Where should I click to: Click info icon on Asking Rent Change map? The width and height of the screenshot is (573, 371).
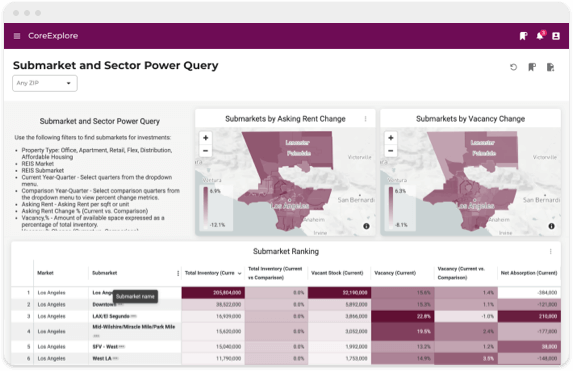(x=366, y=226)
